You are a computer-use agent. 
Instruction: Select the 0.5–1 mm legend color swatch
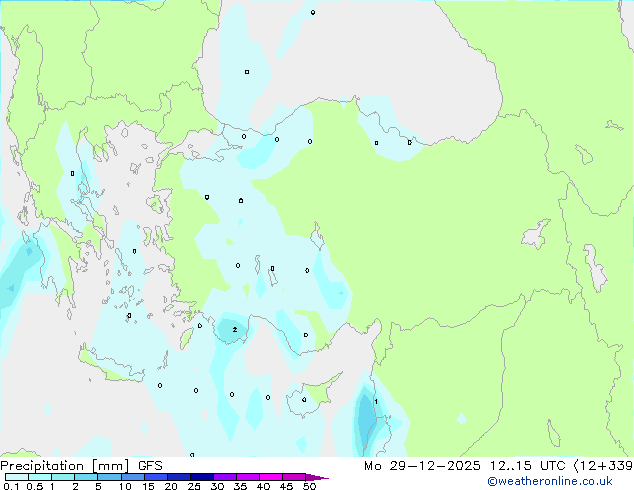(40, 477)
